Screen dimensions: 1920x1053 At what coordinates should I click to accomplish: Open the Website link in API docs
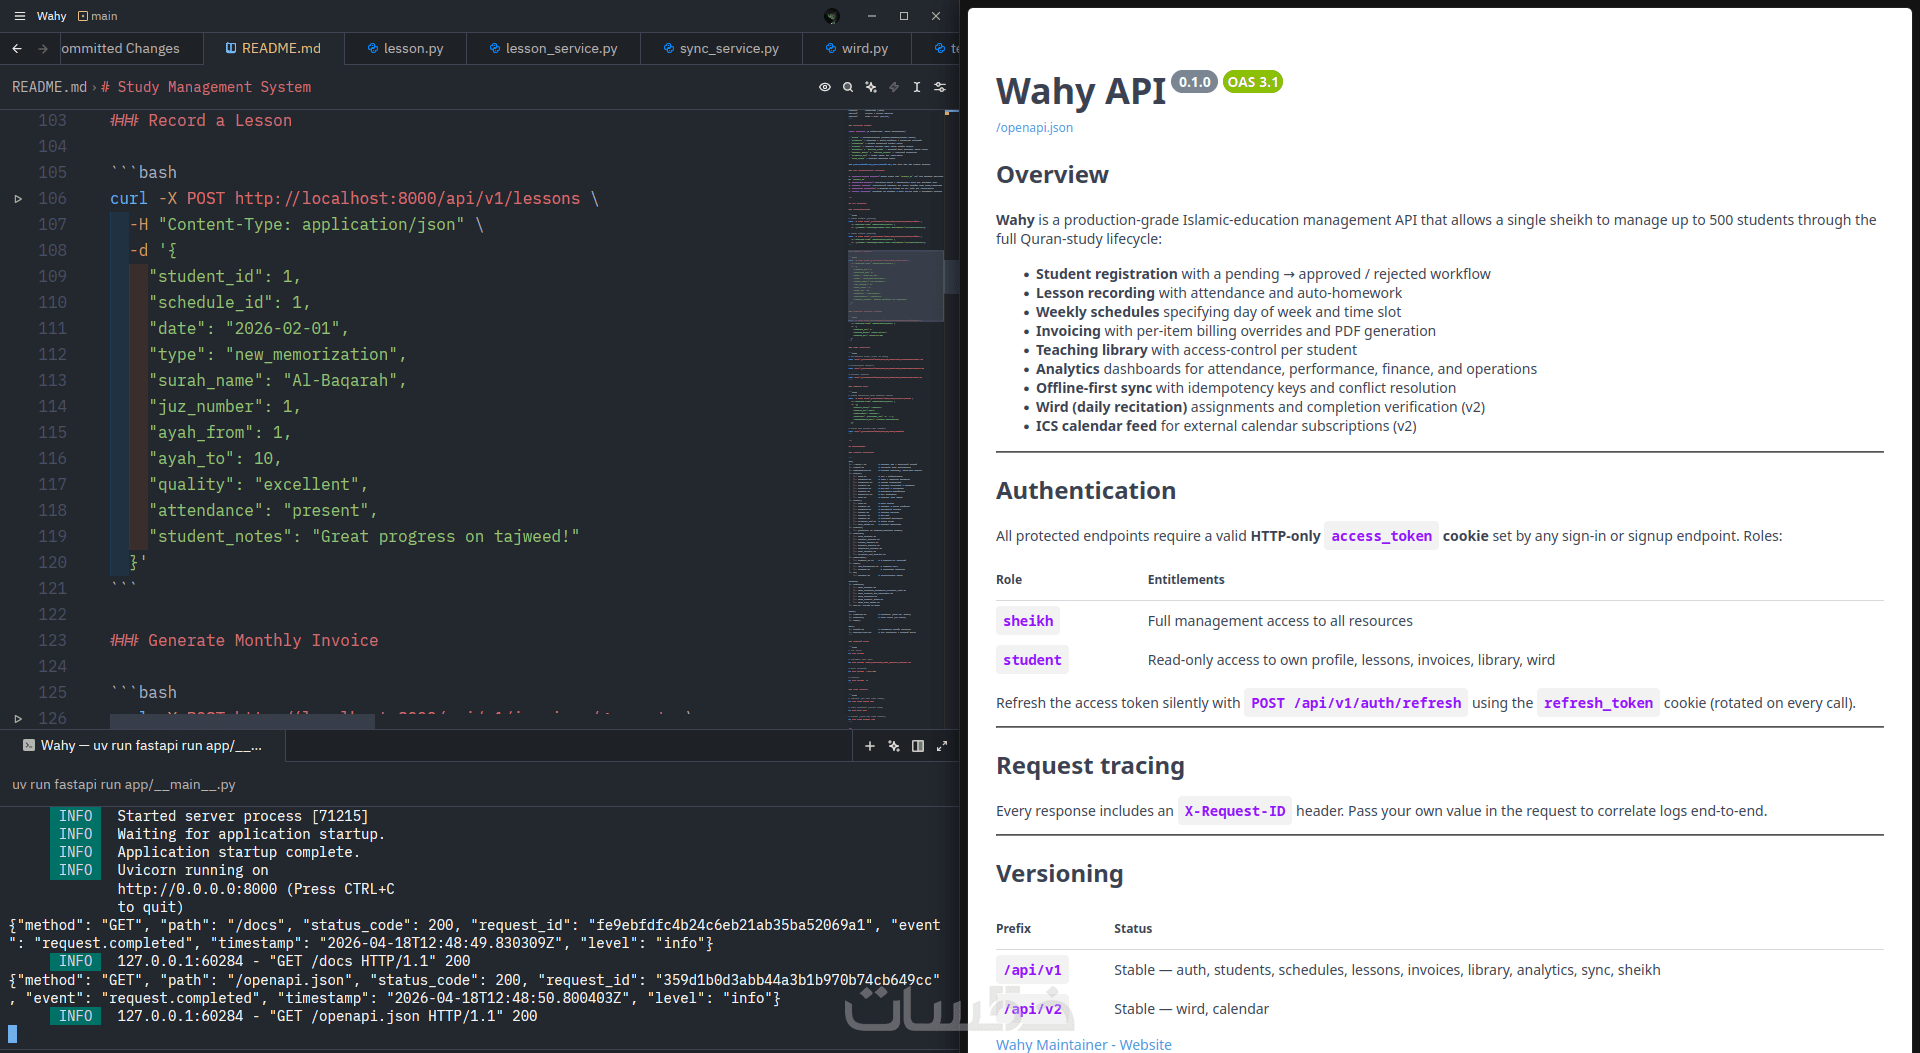(1145, 1044)
